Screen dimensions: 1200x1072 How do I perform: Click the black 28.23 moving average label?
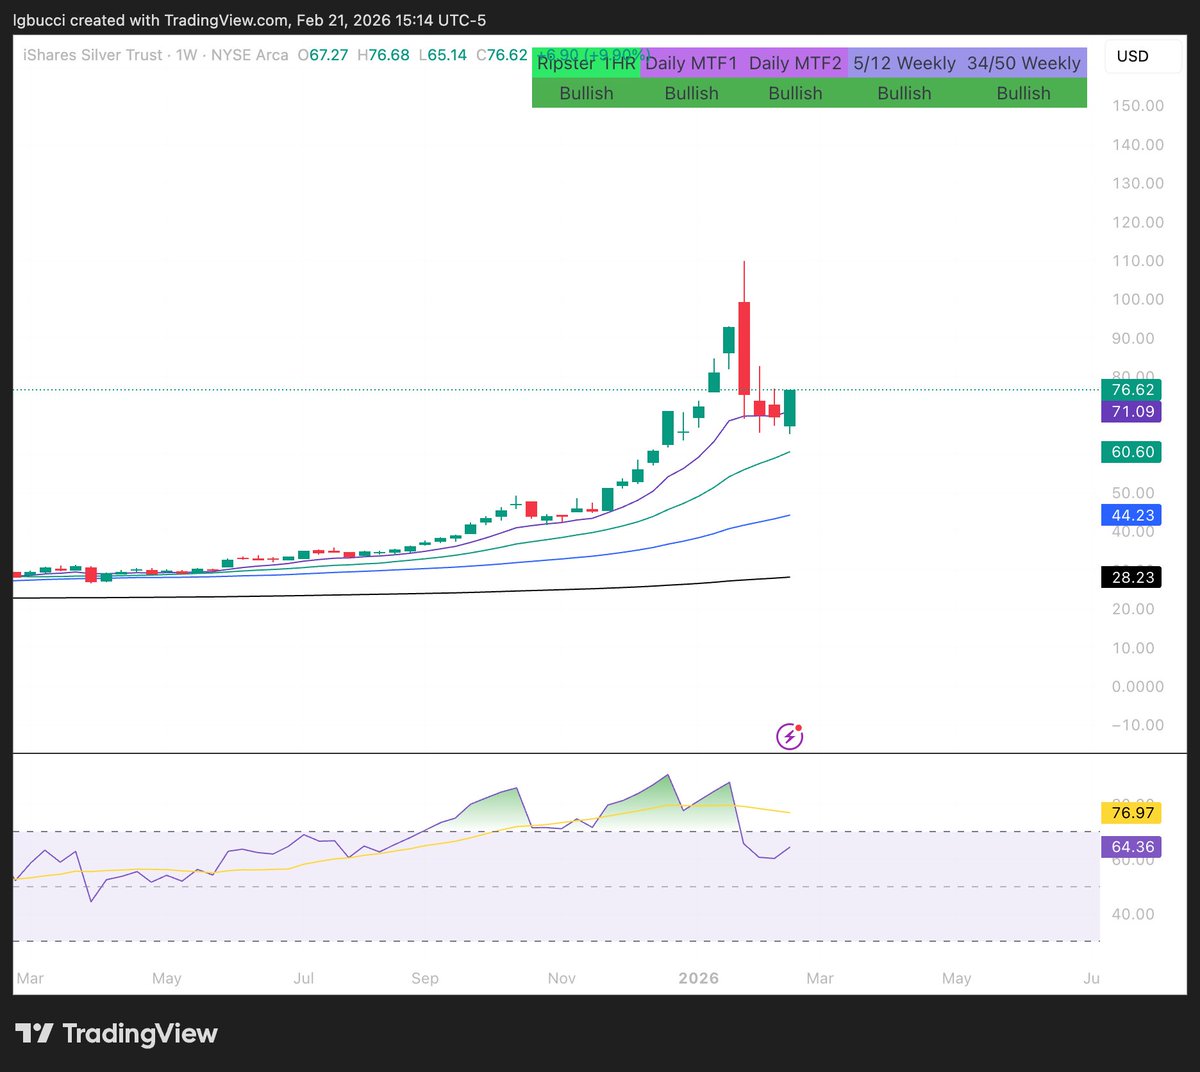(x=1132, y=577)
